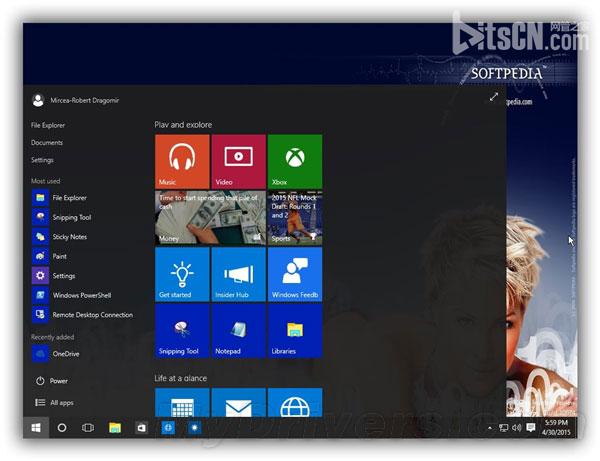
Task: Open the Windows Feedback tile
Action: (295, 274)
